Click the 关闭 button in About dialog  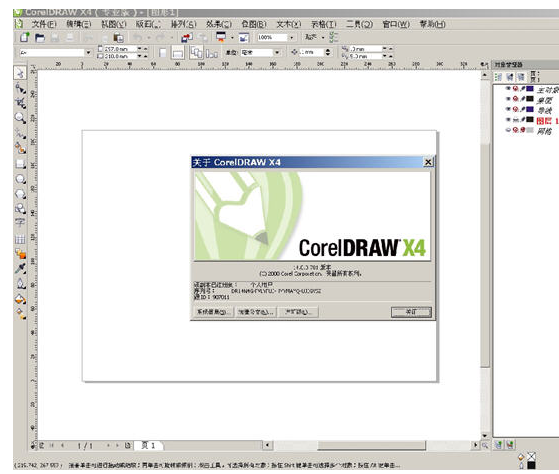coord(411,312)
